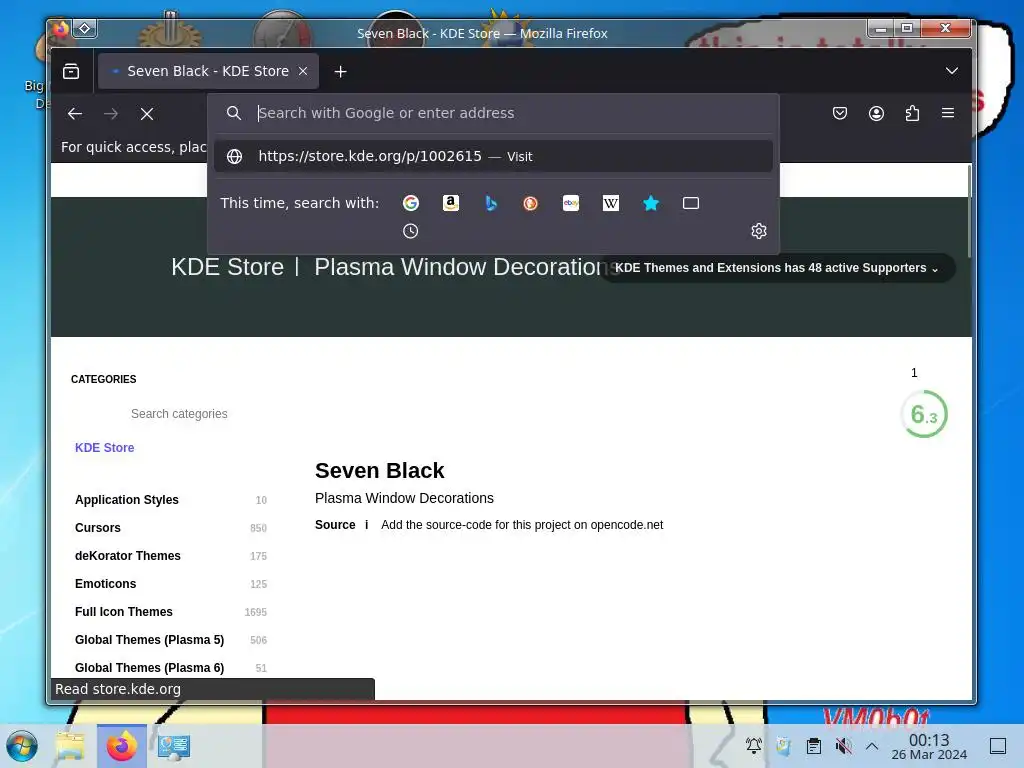Open a new tab with plus button

pos(340,71)
